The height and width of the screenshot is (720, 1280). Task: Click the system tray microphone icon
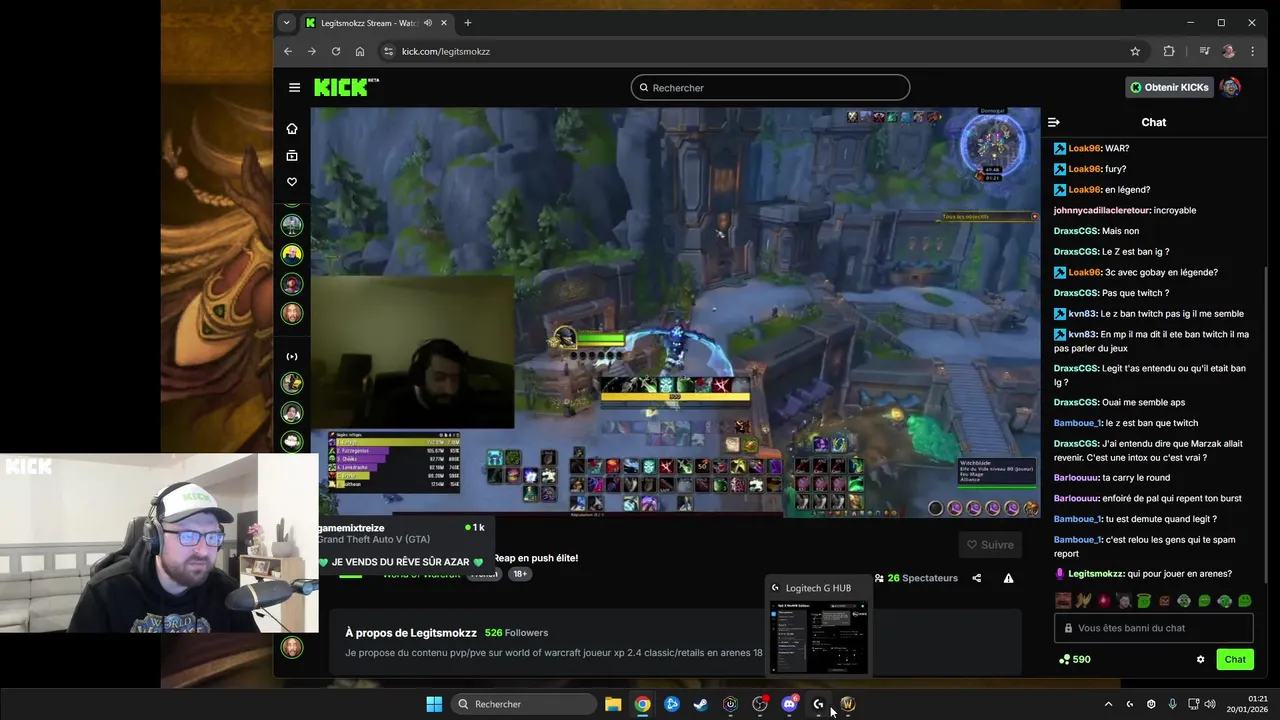tap(1172, 704)
